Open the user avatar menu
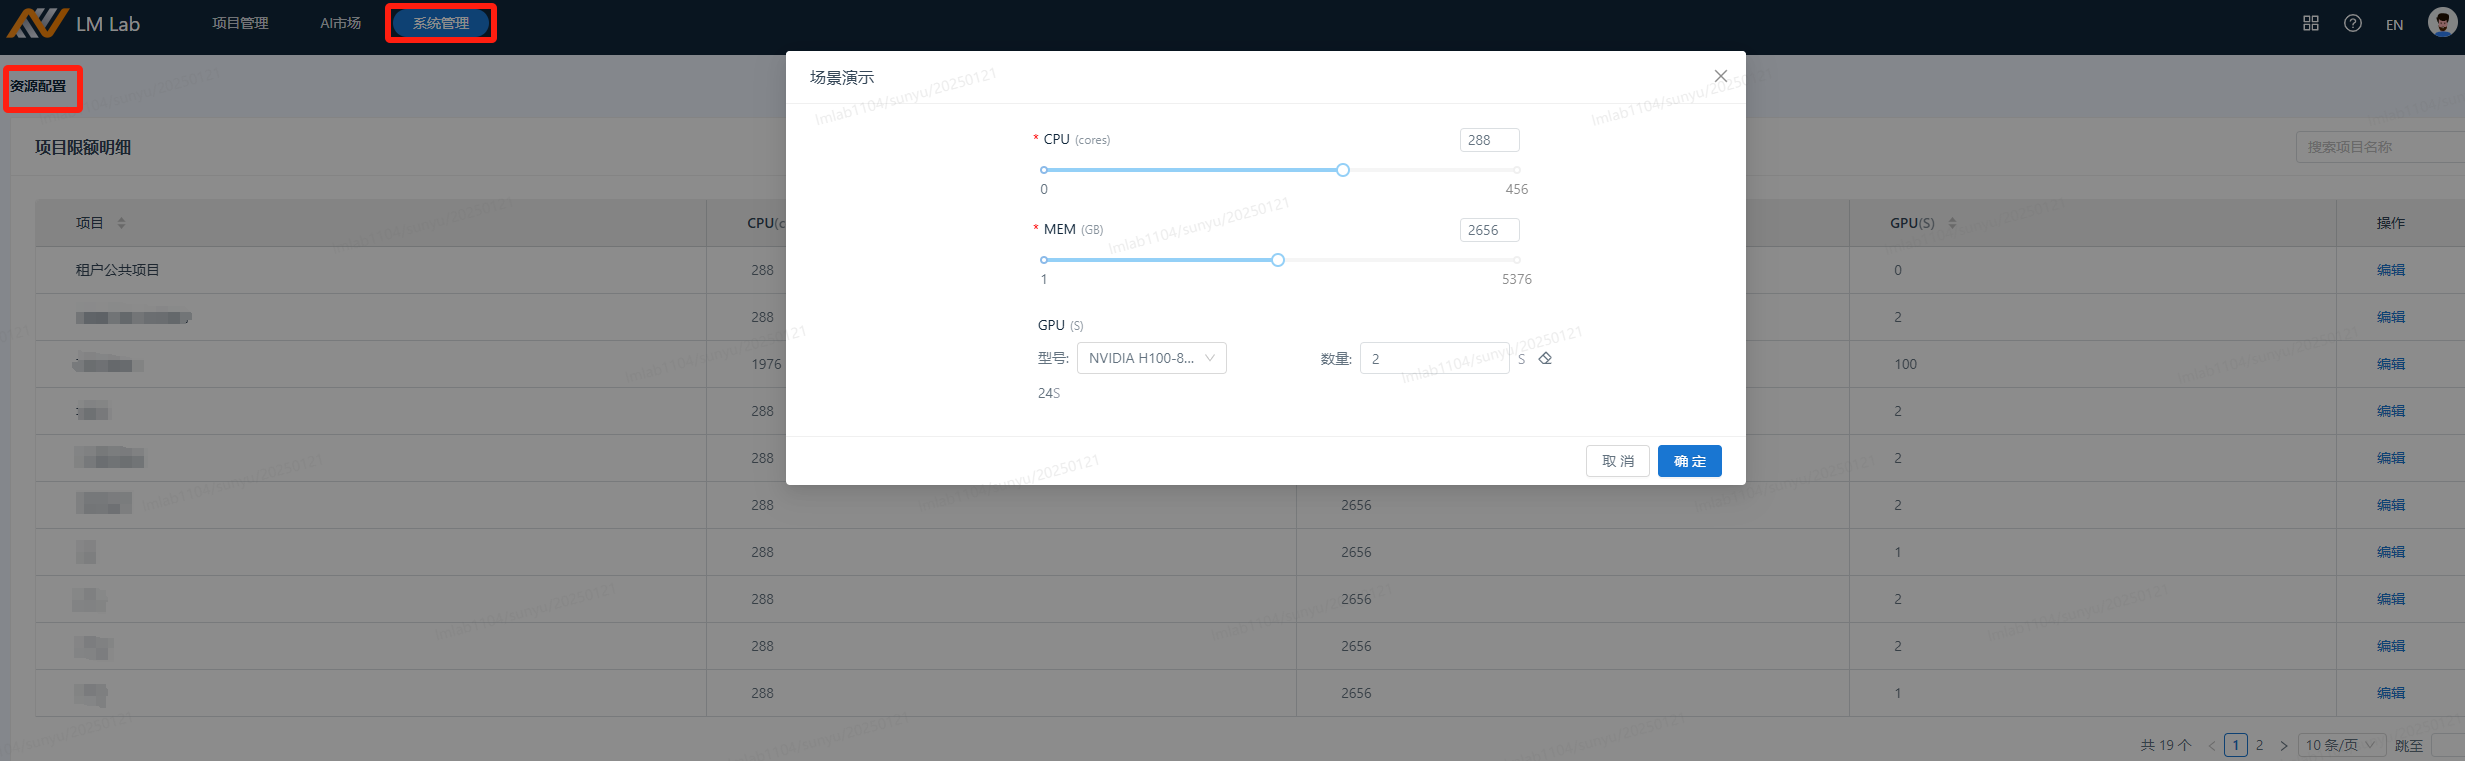The image size is (2465, 761). coord(2442,22)
